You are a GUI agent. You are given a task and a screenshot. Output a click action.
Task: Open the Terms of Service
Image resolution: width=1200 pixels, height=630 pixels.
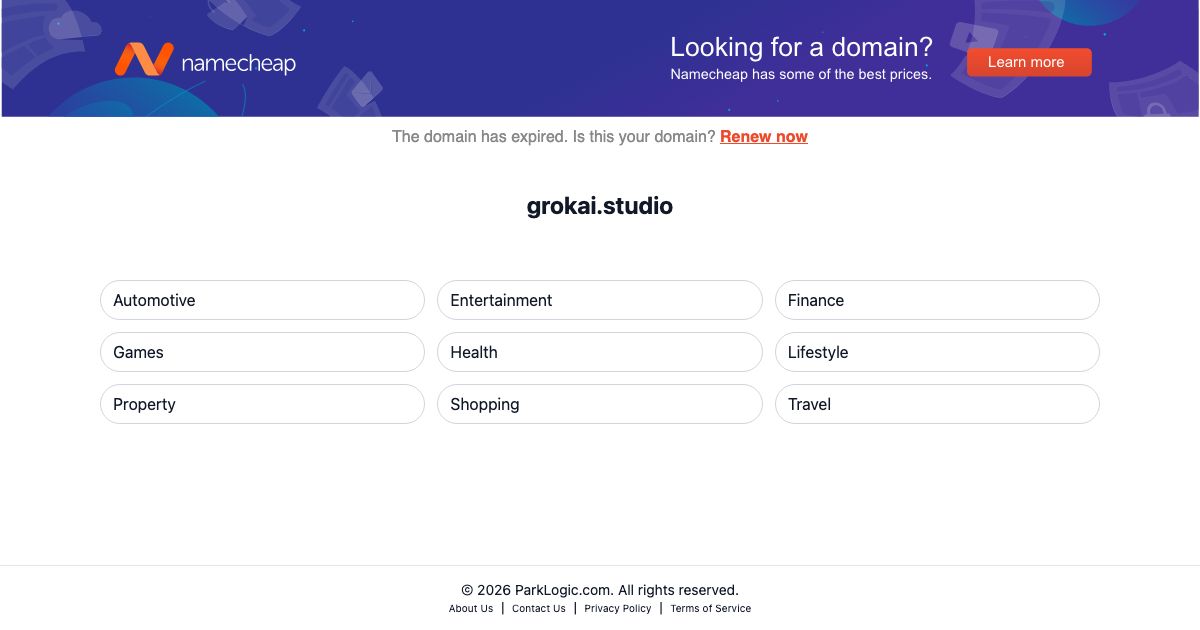pos(710,608)
